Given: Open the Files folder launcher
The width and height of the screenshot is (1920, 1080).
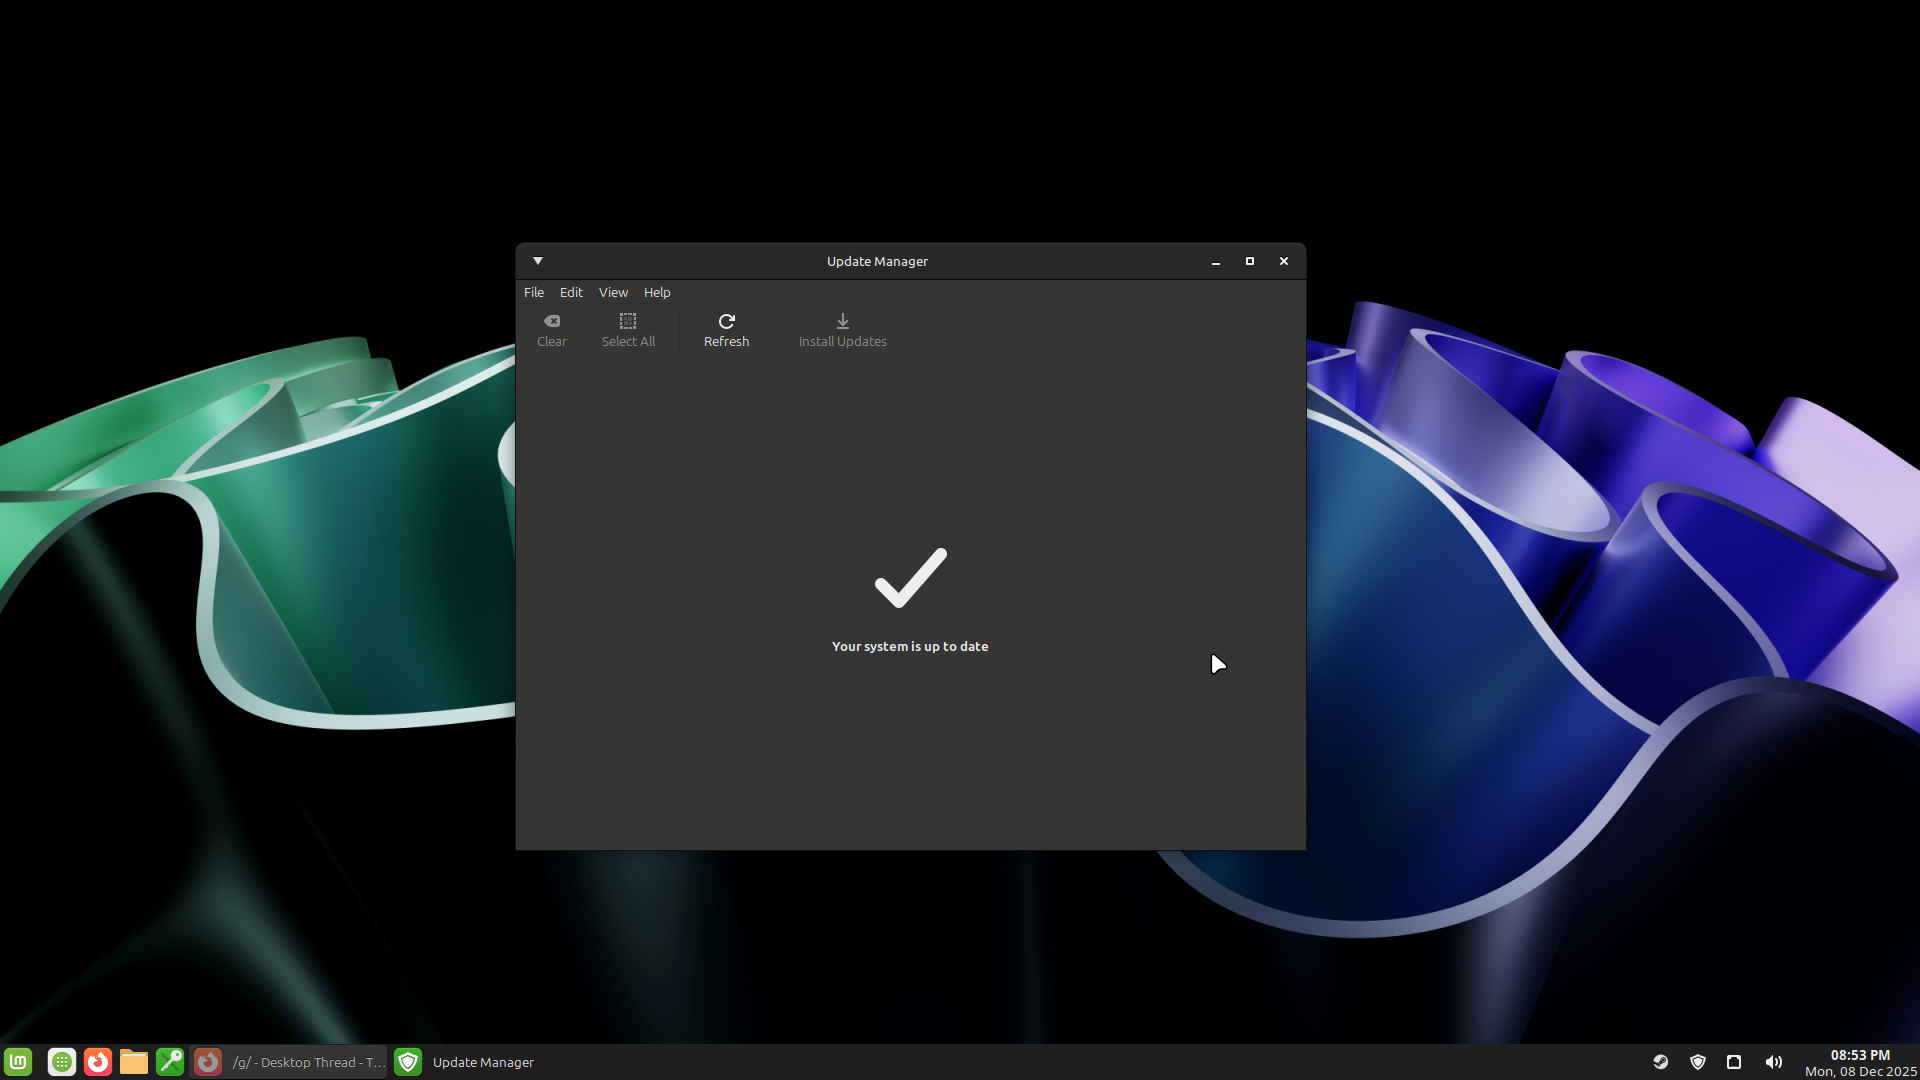Looking at the screenshot, I should tap(134, 1062).
